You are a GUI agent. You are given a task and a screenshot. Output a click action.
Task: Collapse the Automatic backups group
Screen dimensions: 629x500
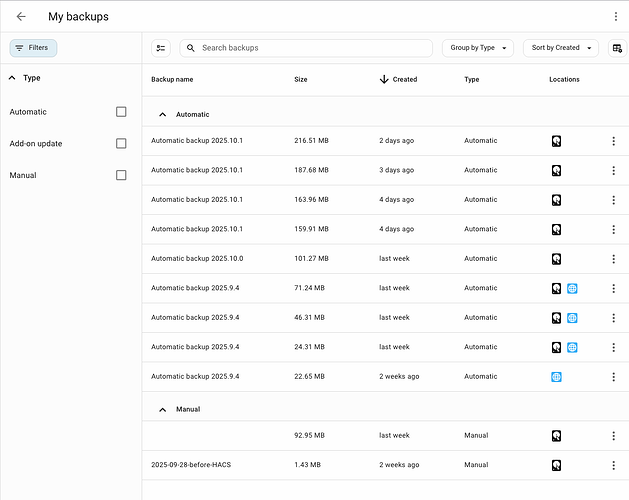pos(163,115)
